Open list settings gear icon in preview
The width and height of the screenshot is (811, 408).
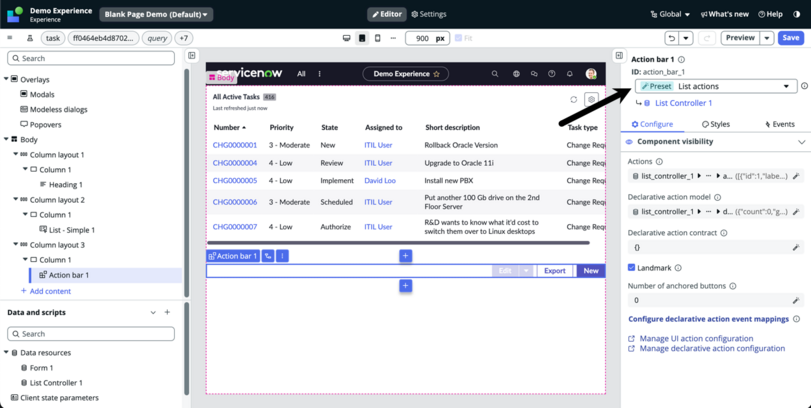point(591,99)
